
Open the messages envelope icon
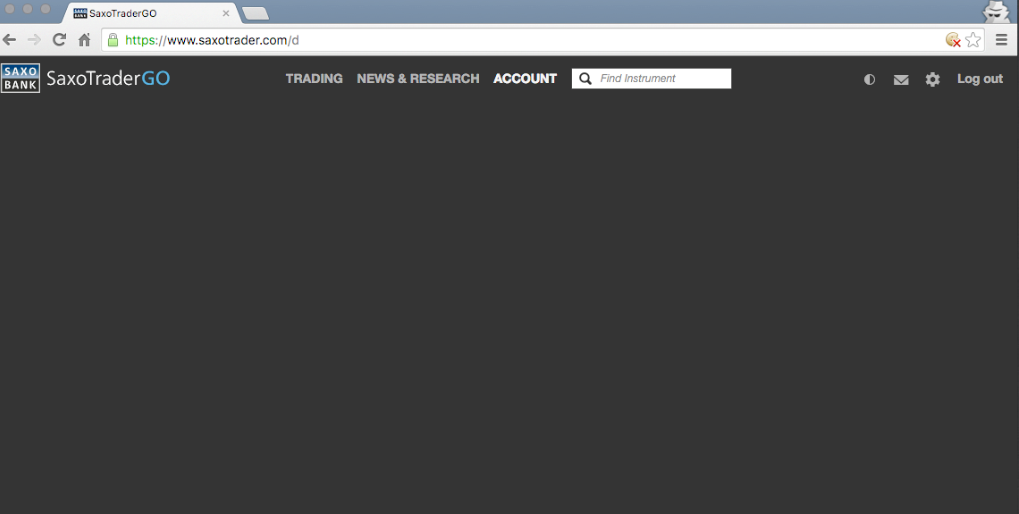[901, 79]
